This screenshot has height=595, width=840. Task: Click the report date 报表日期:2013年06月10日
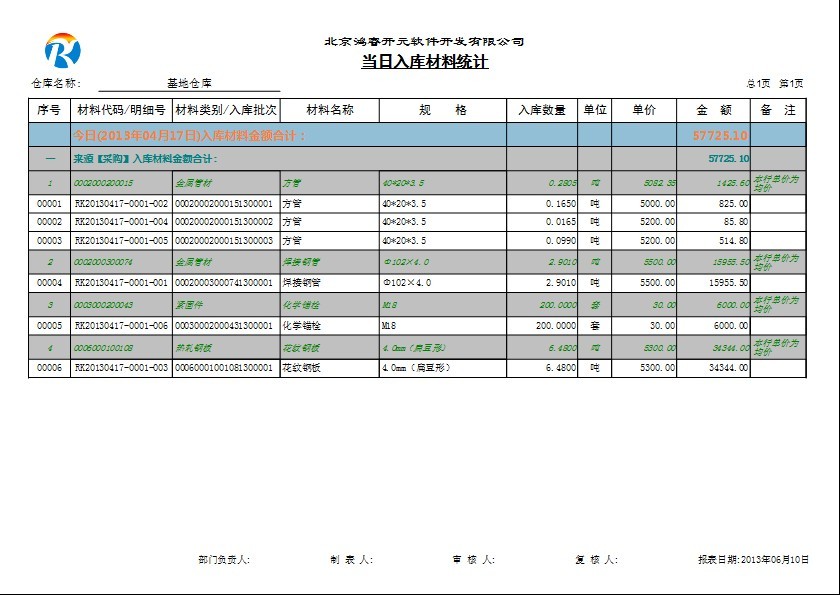click(x=753, y=560)
